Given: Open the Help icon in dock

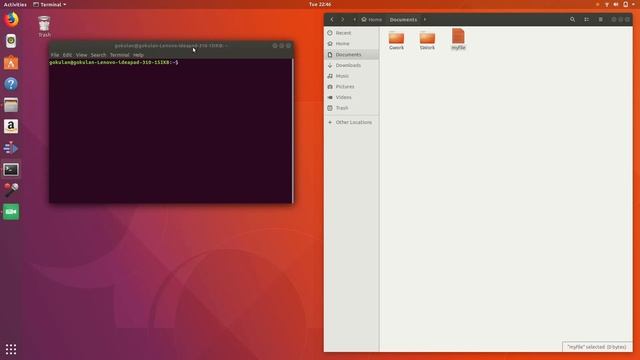Looking at the screenshot, I should coord(11,84).
